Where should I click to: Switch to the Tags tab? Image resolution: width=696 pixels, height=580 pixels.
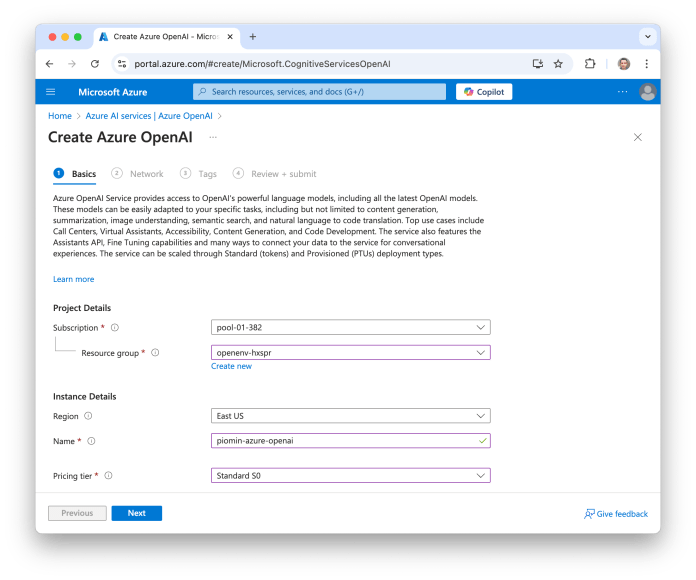point(198,174)
